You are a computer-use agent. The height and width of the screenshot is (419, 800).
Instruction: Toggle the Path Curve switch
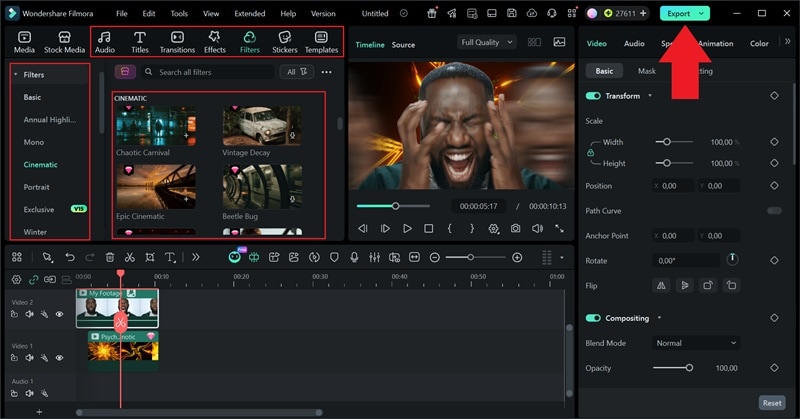pyautogui.click(x=774, y=210)
